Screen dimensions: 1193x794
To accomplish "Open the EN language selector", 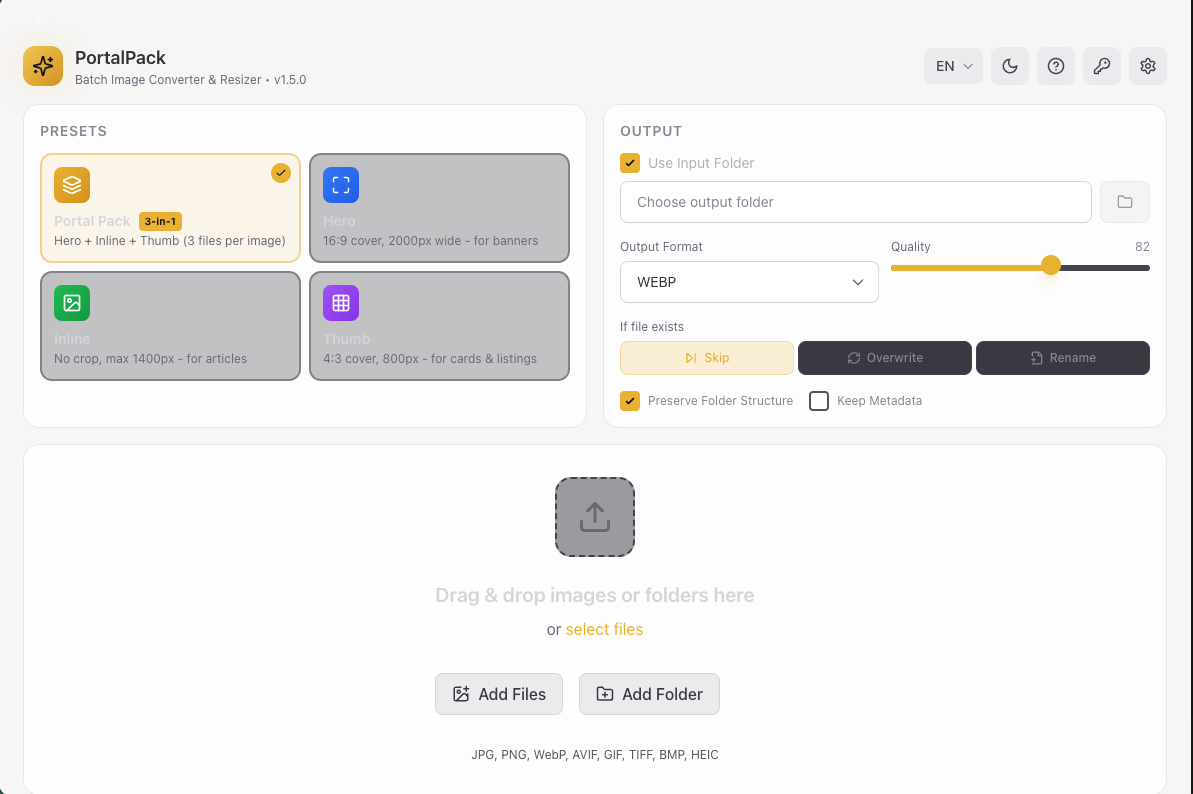I will coord(952,66).
